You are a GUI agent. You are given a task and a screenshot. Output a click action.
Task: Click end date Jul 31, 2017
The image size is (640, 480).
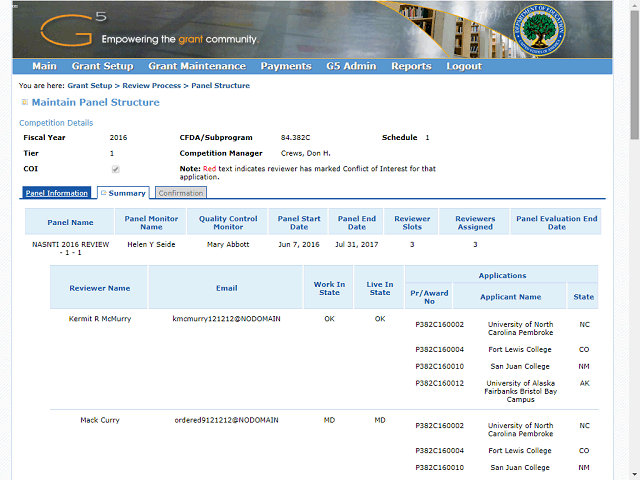pos(357,244)
